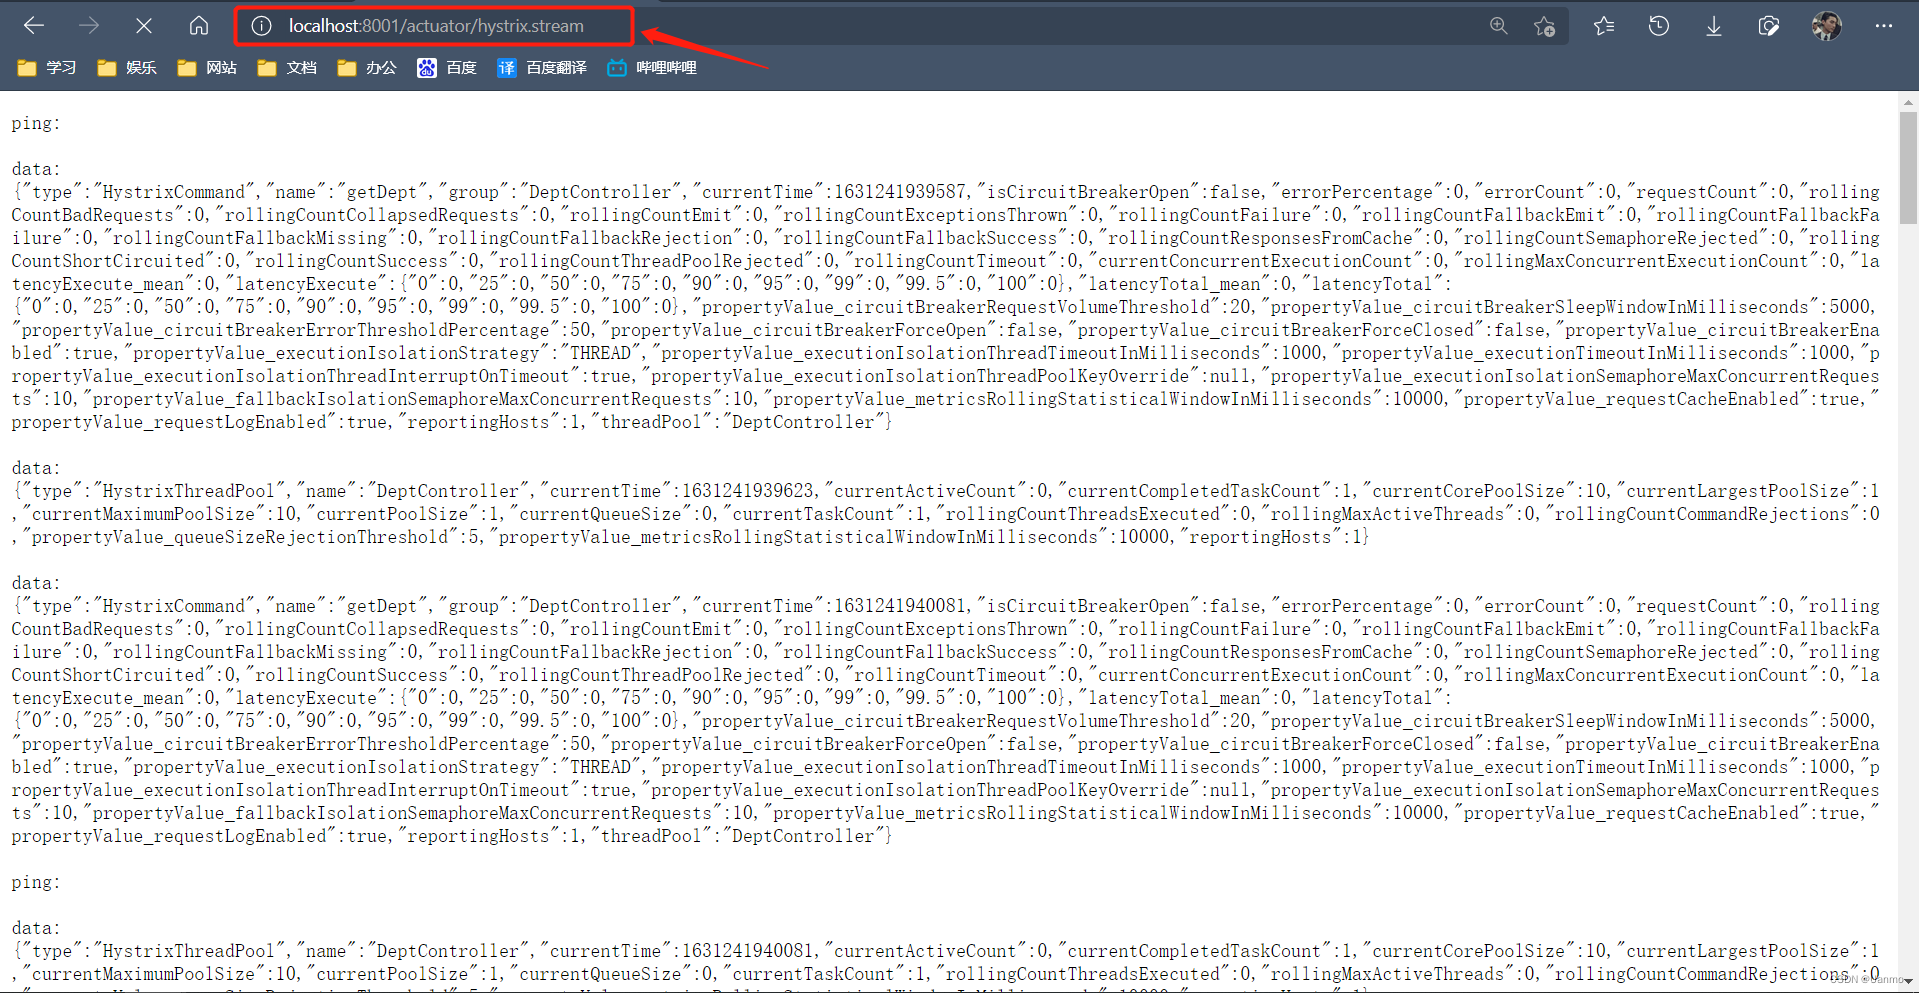This screenshot has width=1919, height=993.
Task: Open the 学习 bookmarks folder
Action: (47, 68)
